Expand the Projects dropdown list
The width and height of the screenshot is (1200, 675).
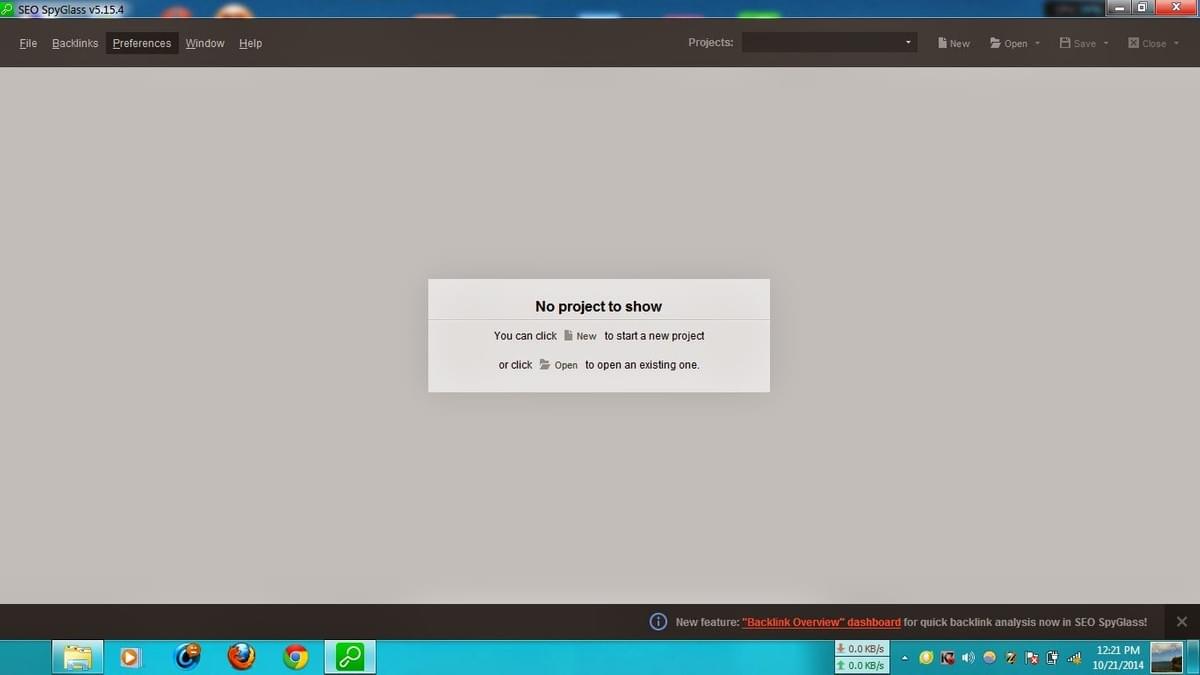click(908, 43)
